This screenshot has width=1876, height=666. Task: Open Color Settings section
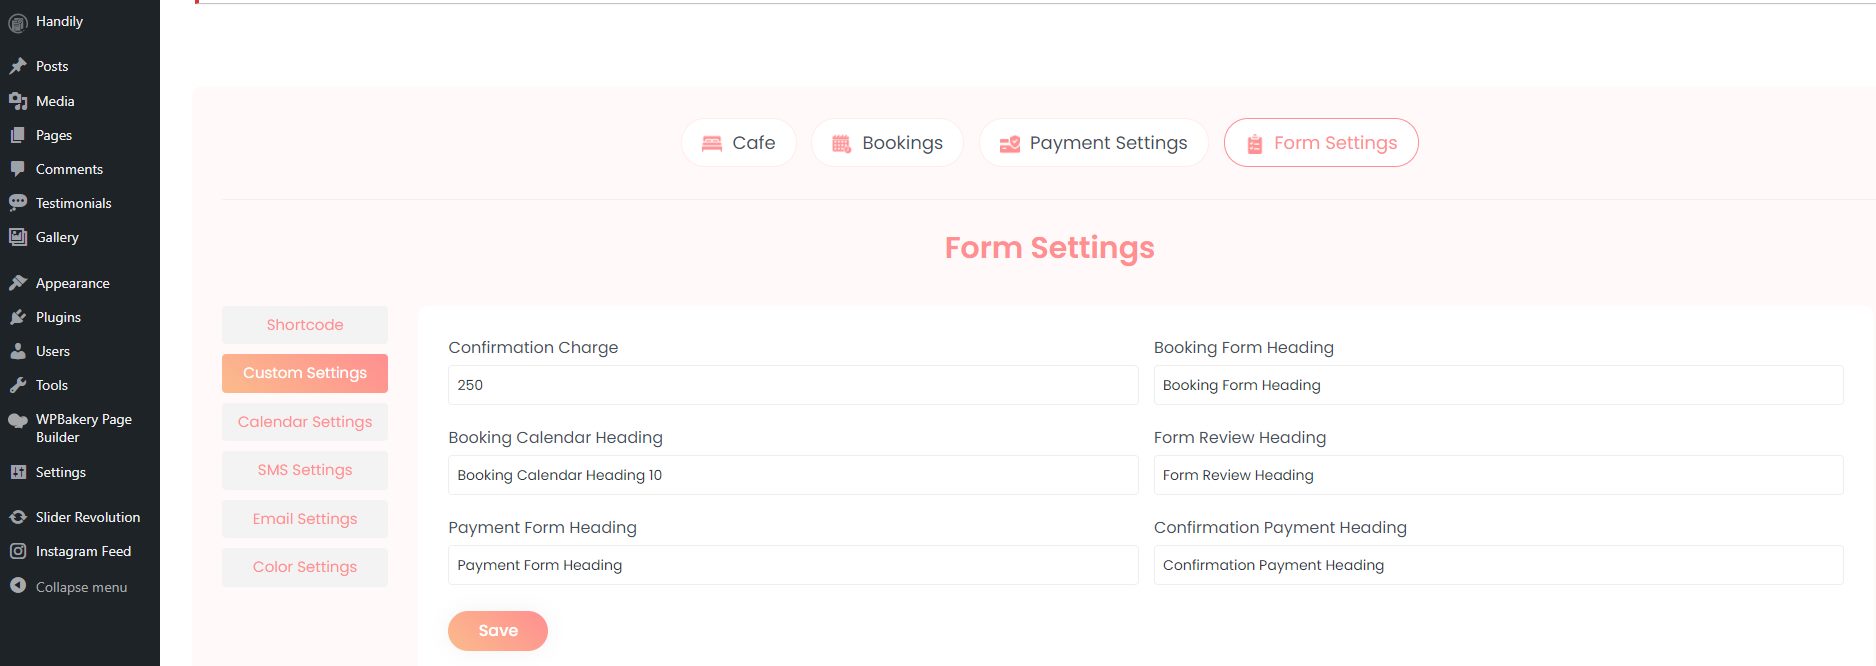pyautogui.click(x=305, y=567)
